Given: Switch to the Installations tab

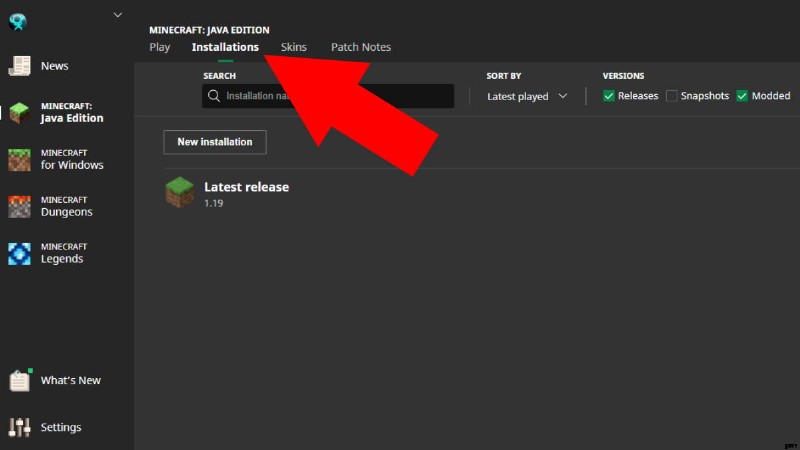Looking at the screenshot, I should point(225,47).
